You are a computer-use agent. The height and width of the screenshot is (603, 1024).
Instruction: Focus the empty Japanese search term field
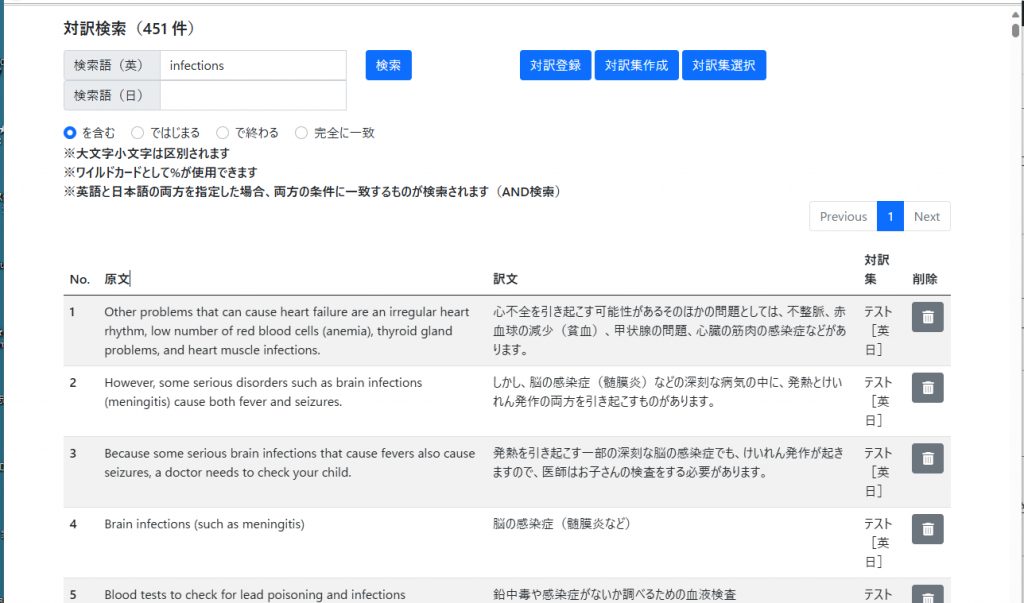[253, 96]
